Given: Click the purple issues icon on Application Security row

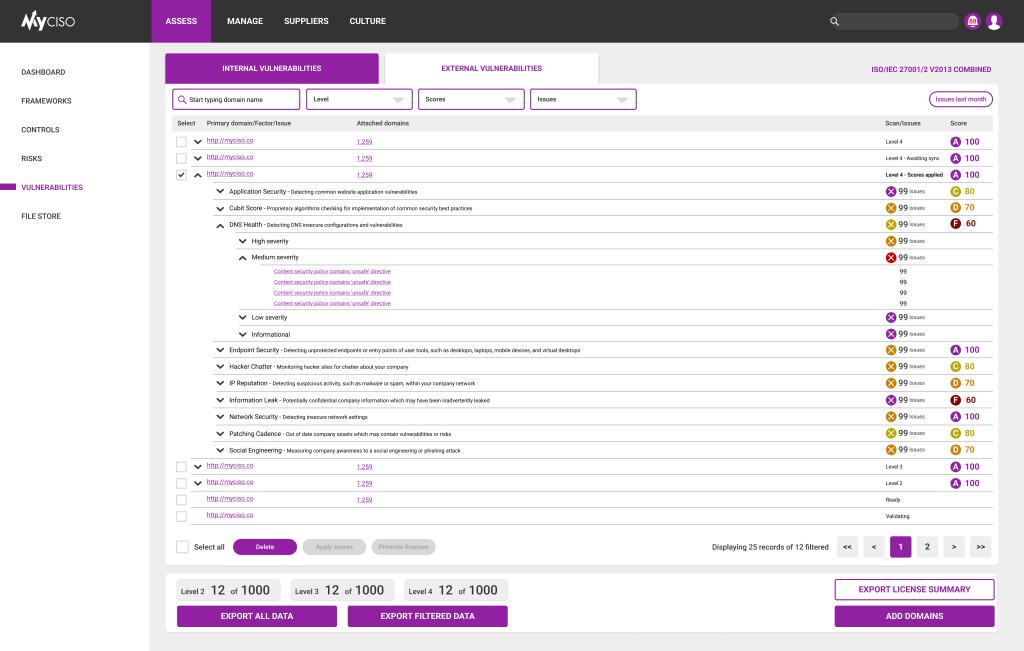Looking at the screenshot, I should [x=889, y=191].
